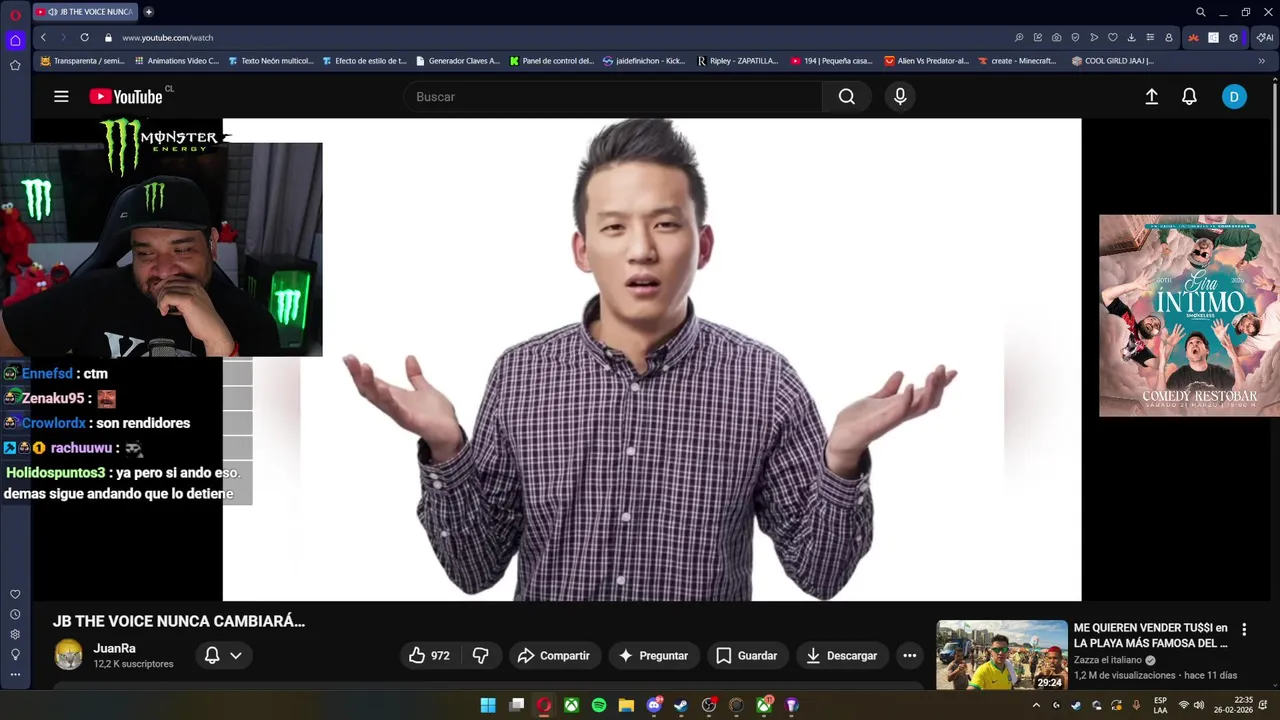Viewport: 1280px width, 720px height.
Task: Open Zazza el italiano channel text
Action: coord(1107,660)
